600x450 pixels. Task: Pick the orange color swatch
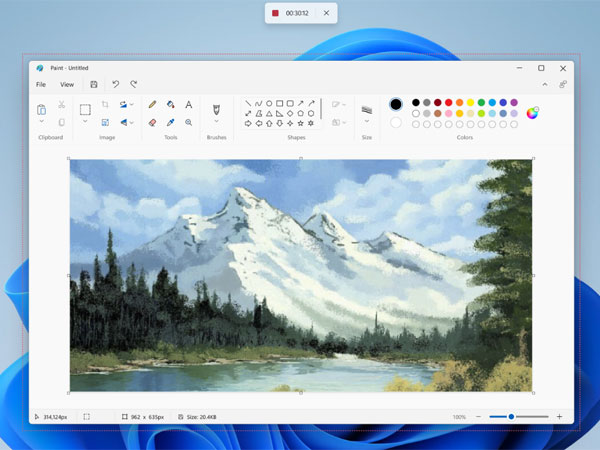pyautogui.click(x=460, y=103)
